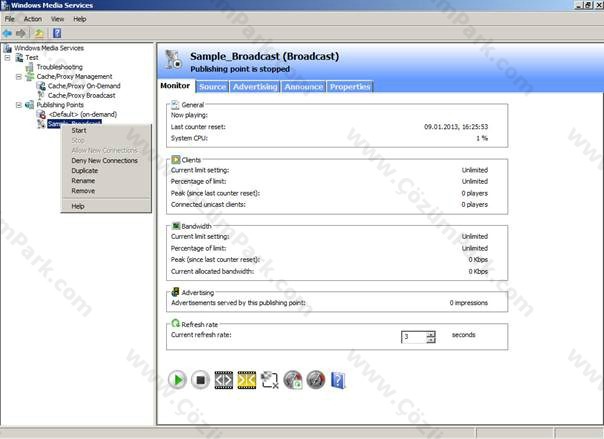
Task: Collapse the Cache/Proxy Management tree node
Action: [18, 77]
